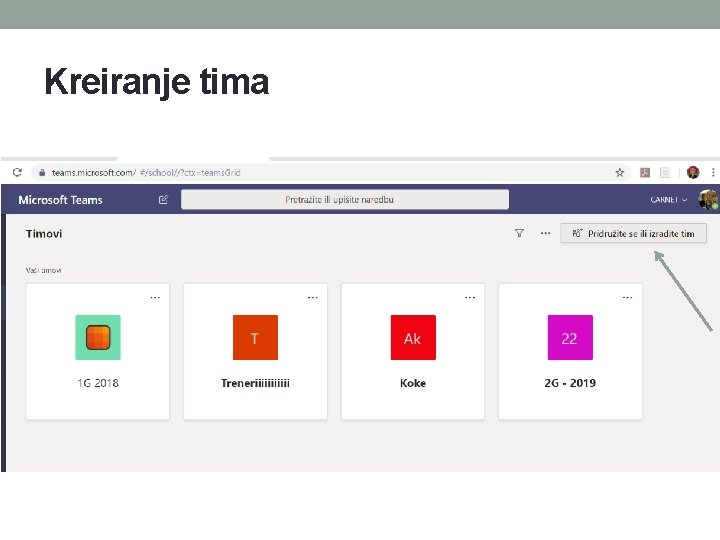Click Pridružite se ili izradite tim button

coord(633,233)
